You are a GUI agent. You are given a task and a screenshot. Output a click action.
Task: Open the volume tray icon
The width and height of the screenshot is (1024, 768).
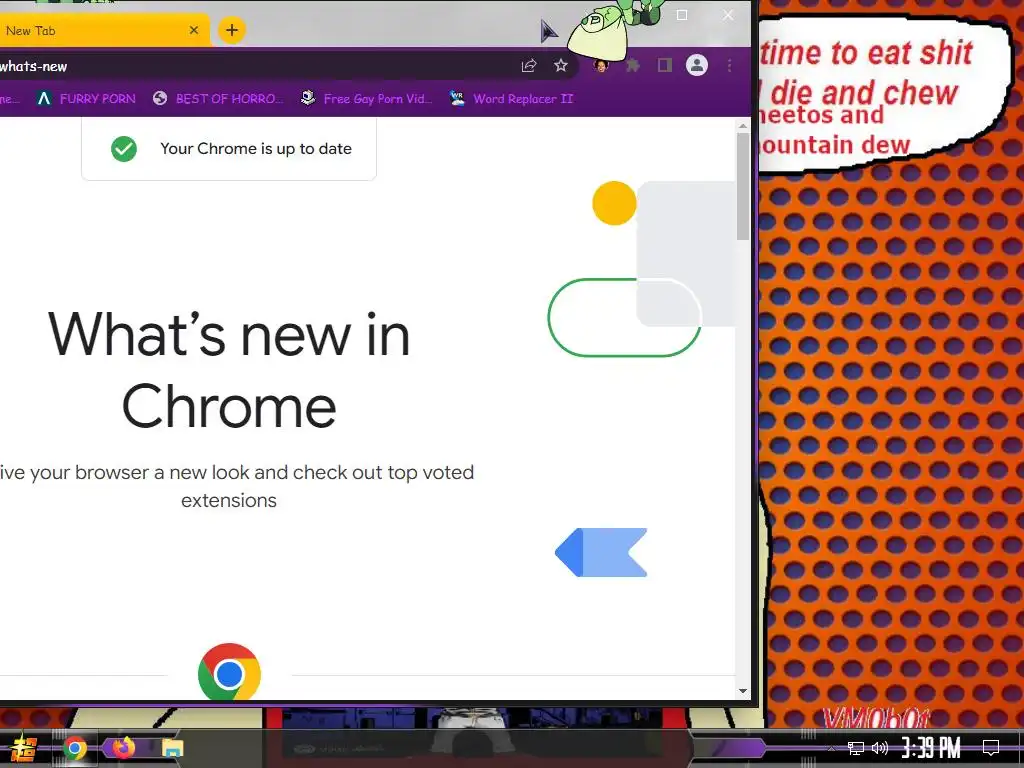(880, 748)
